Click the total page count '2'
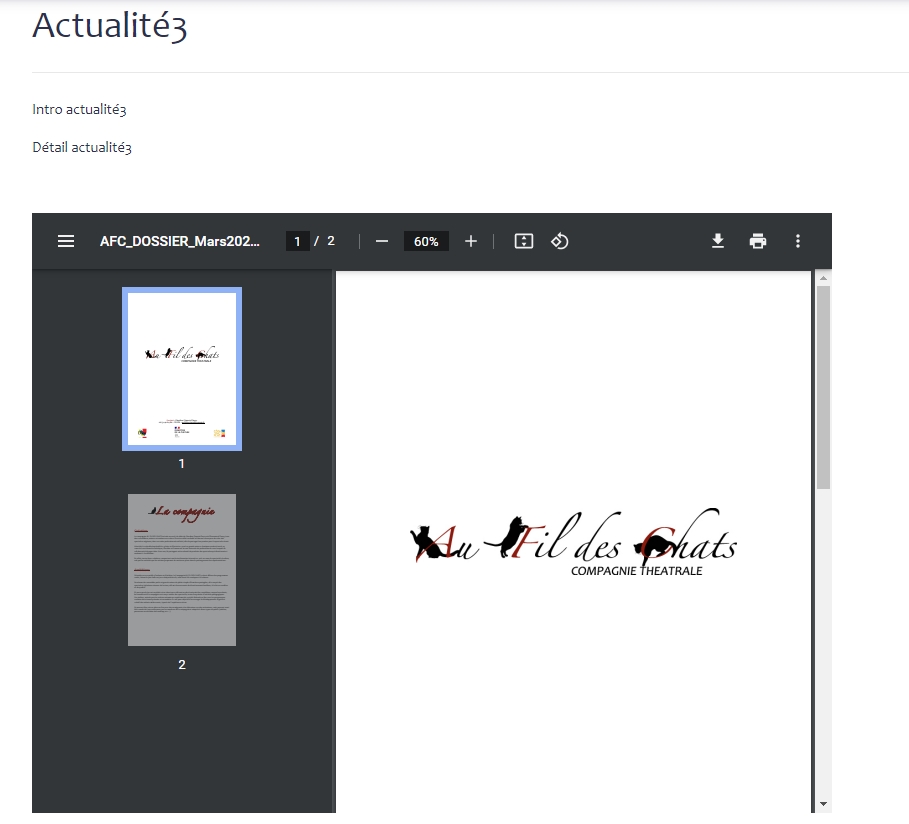This screenshot has width=909, height=824. click(331, 241)
